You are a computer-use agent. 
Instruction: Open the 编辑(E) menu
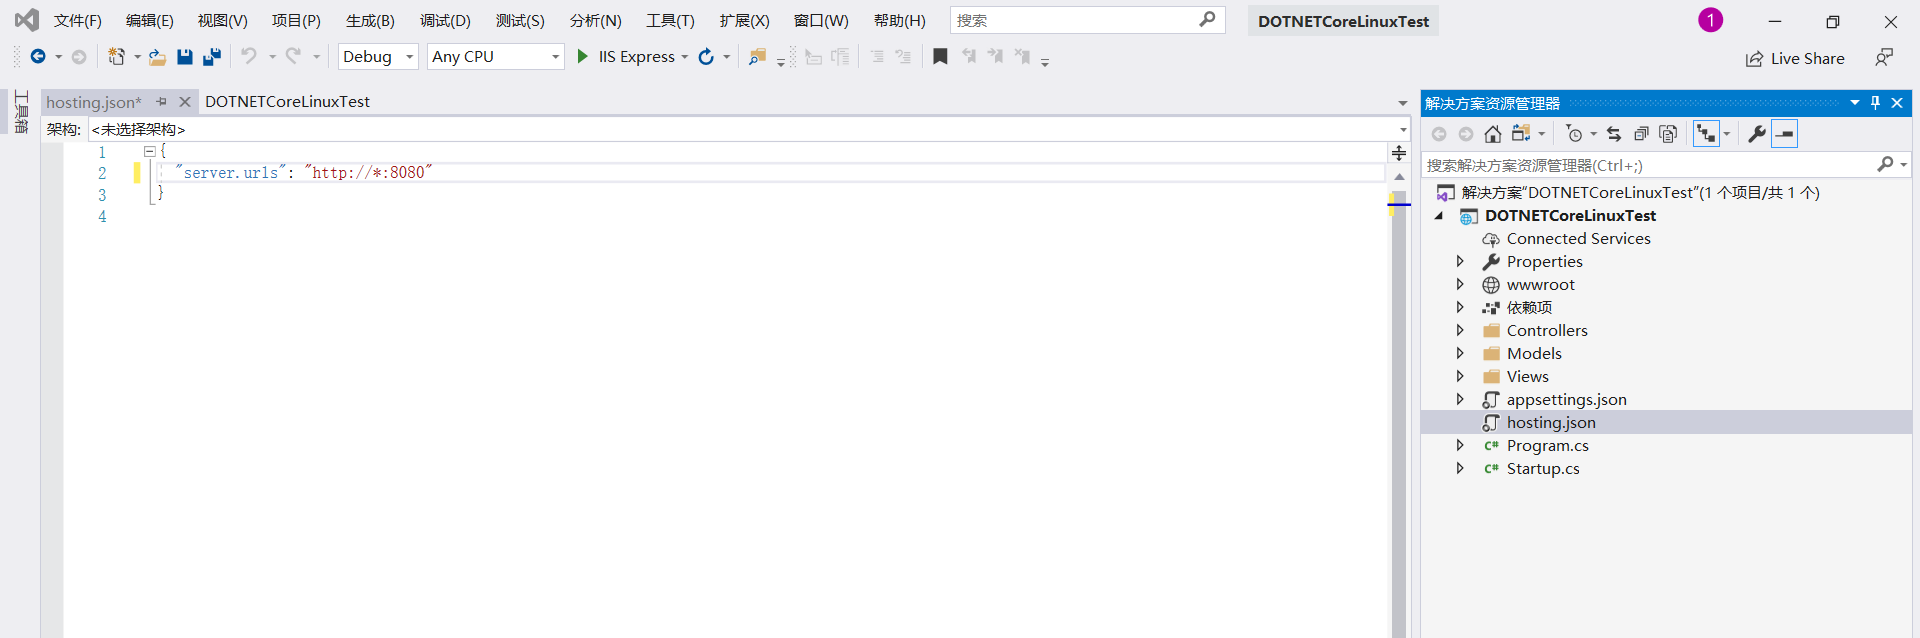click(x=150, y=20)
